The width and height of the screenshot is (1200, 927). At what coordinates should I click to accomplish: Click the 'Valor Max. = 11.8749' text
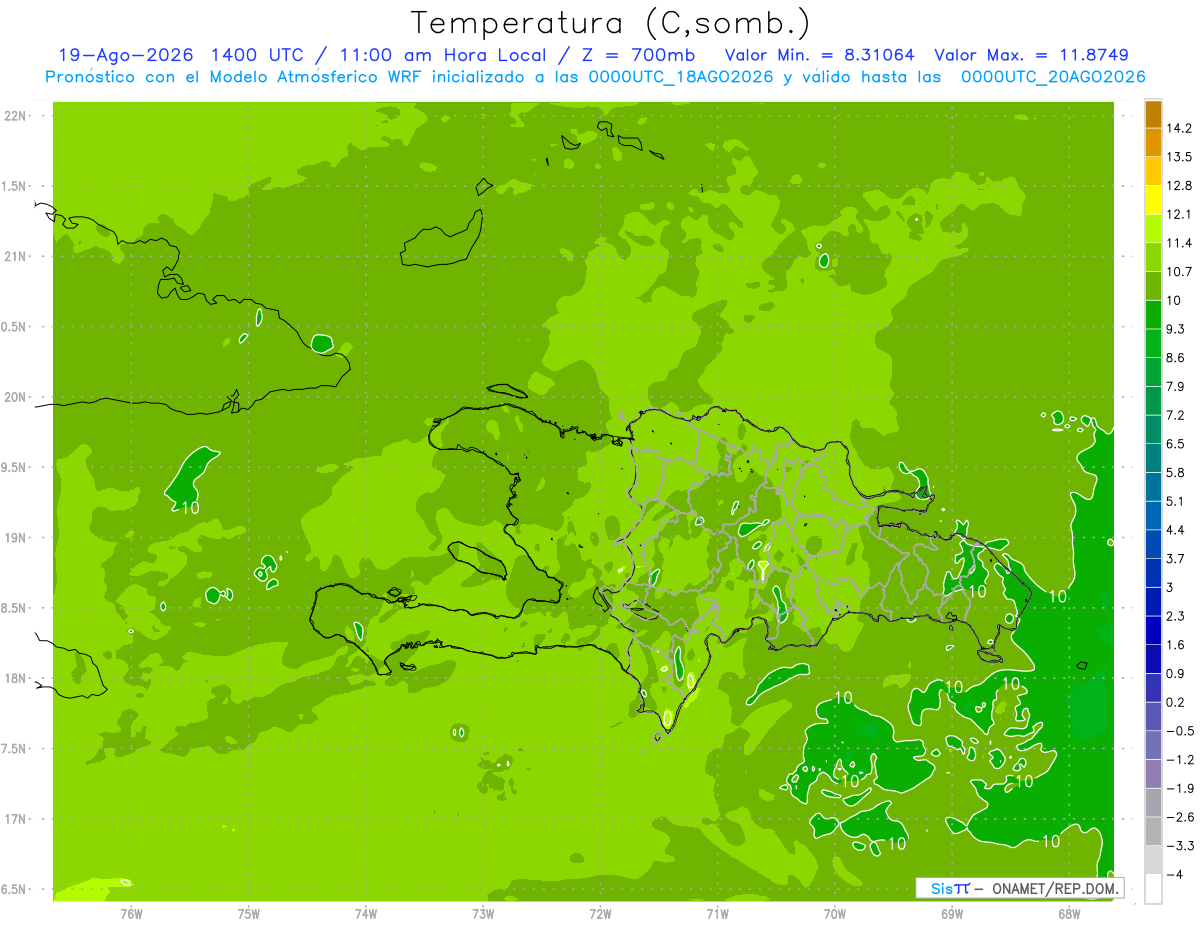pos(1031,55)
